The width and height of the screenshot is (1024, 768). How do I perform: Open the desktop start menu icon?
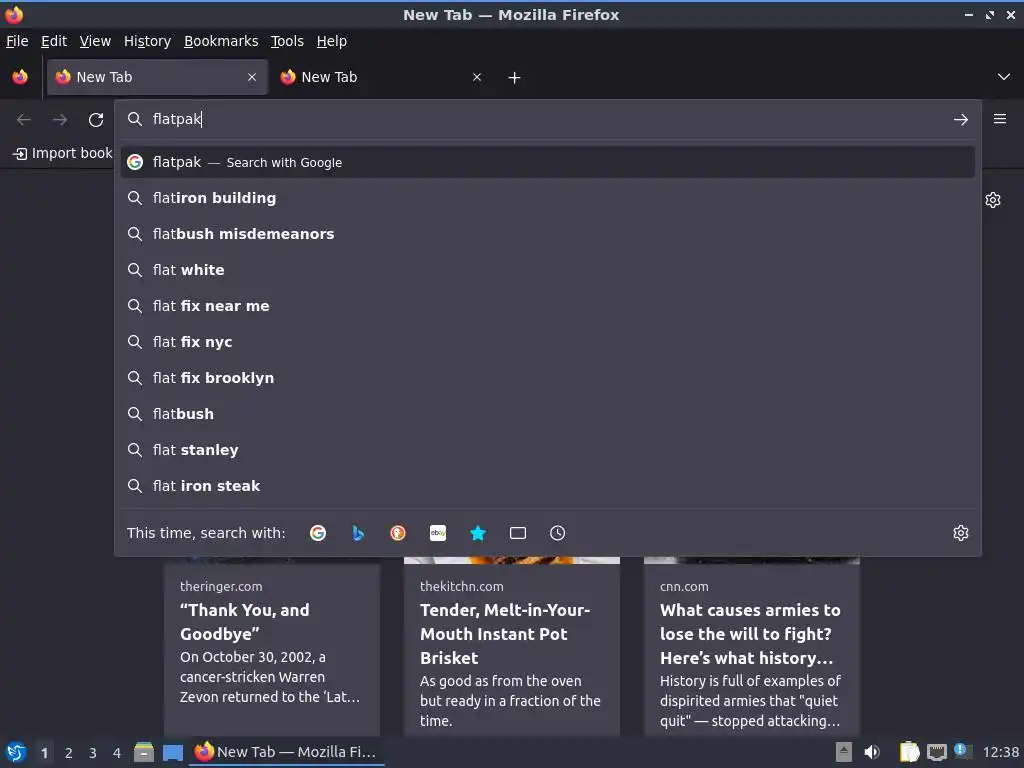16,752
